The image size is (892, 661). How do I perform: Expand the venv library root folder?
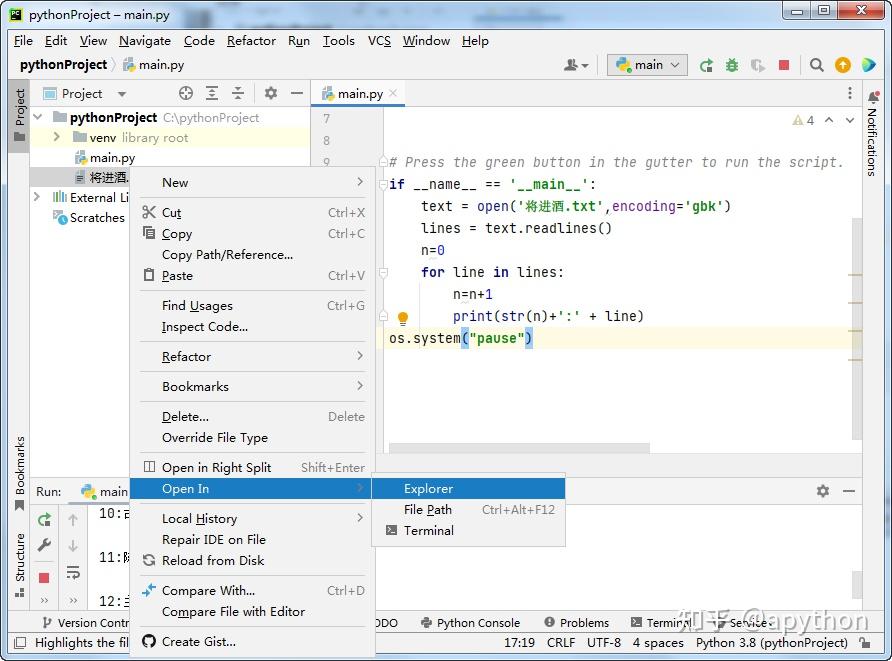tap(56, 137)
